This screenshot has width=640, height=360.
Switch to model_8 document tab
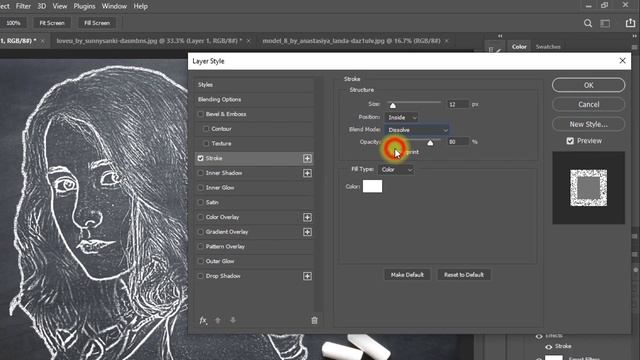[x=351, y=41]
